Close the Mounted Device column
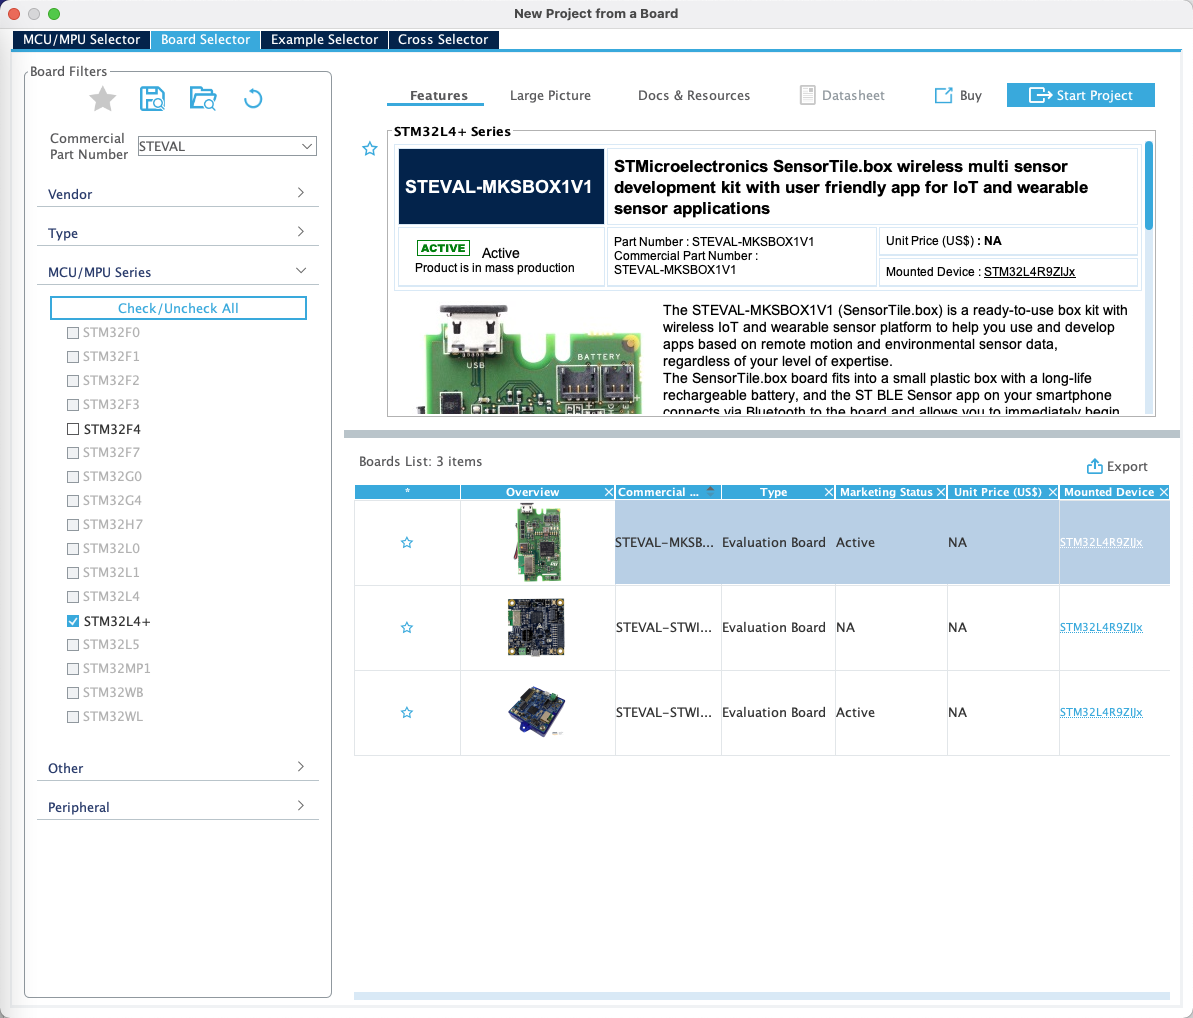The image size is (1193, 1018). tap(1163, 492)
